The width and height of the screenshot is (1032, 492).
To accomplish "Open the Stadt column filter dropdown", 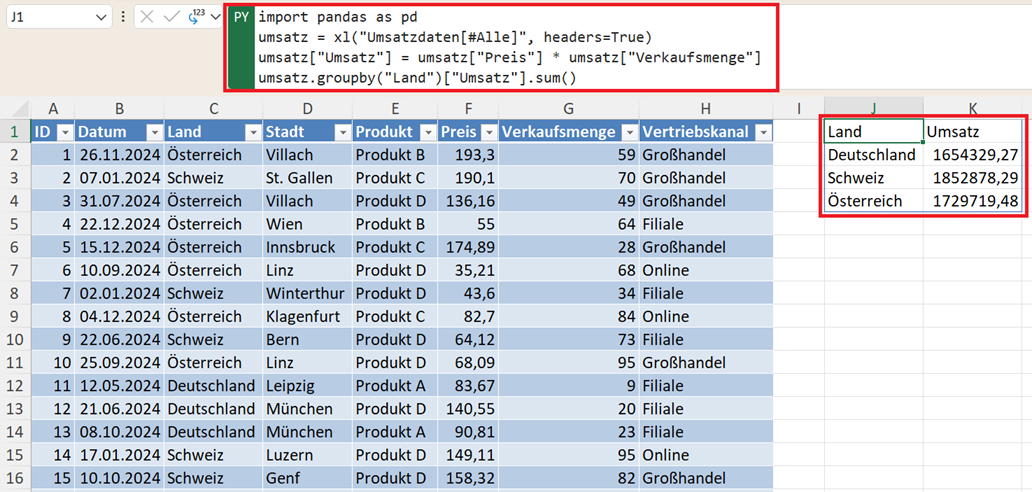I will (341, 132).
